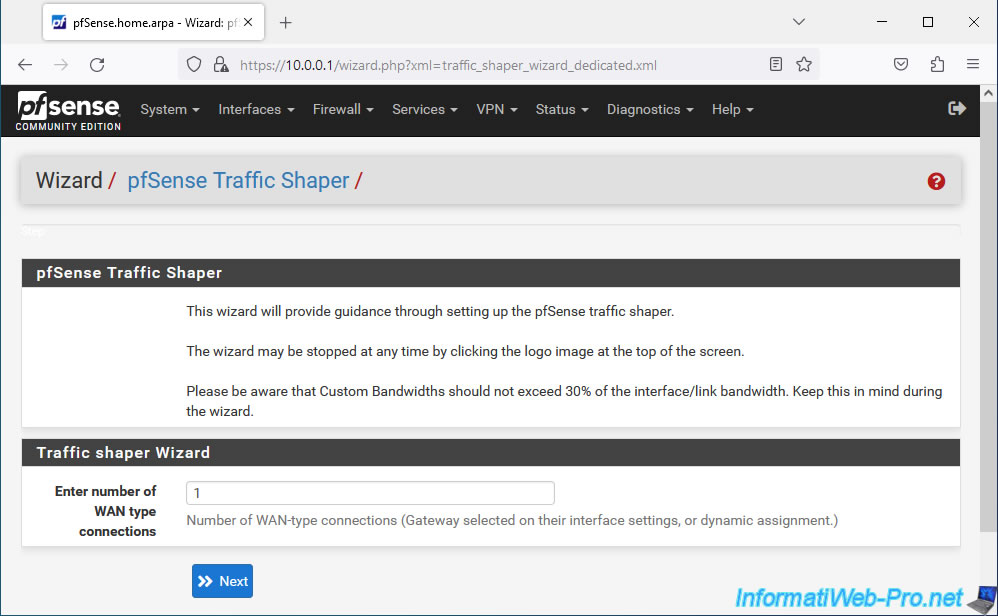The height and width of the screenshot is (616, 998).
Task: Open the Help dropdown menu
Action: coord(733,109)
